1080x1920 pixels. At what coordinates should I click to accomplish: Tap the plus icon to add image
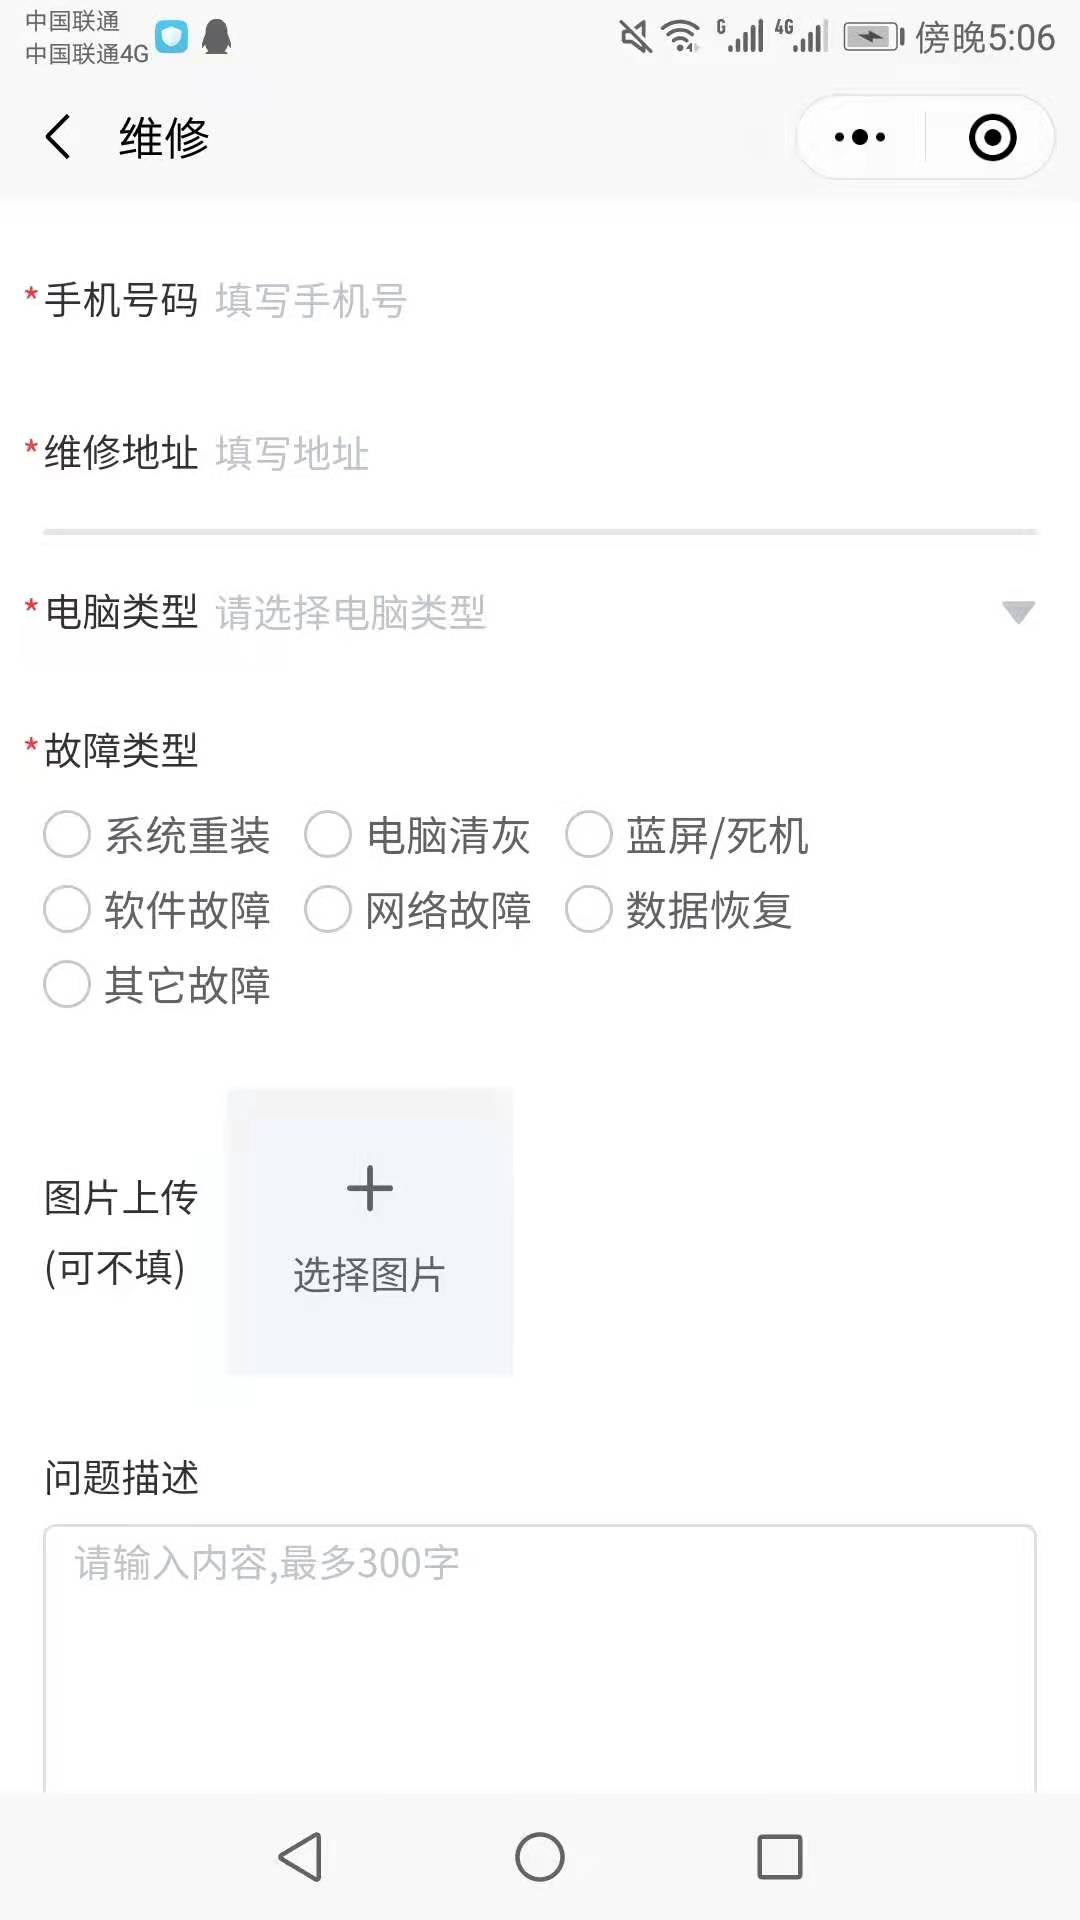pos(370,1189)
